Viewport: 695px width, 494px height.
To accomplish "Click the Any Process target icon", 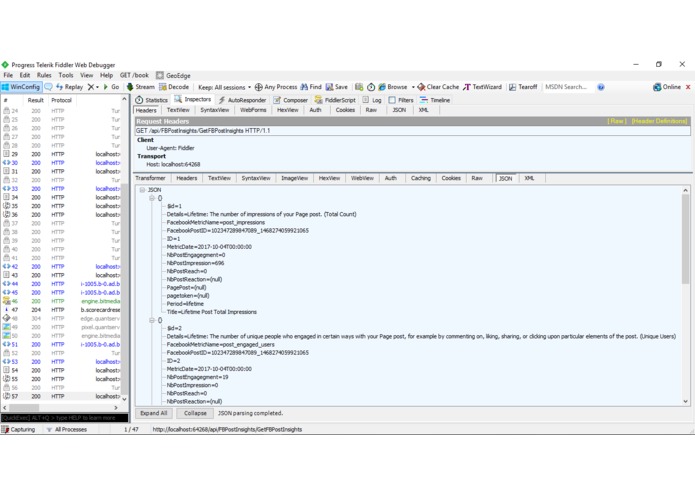I will (x=276, y=87).
